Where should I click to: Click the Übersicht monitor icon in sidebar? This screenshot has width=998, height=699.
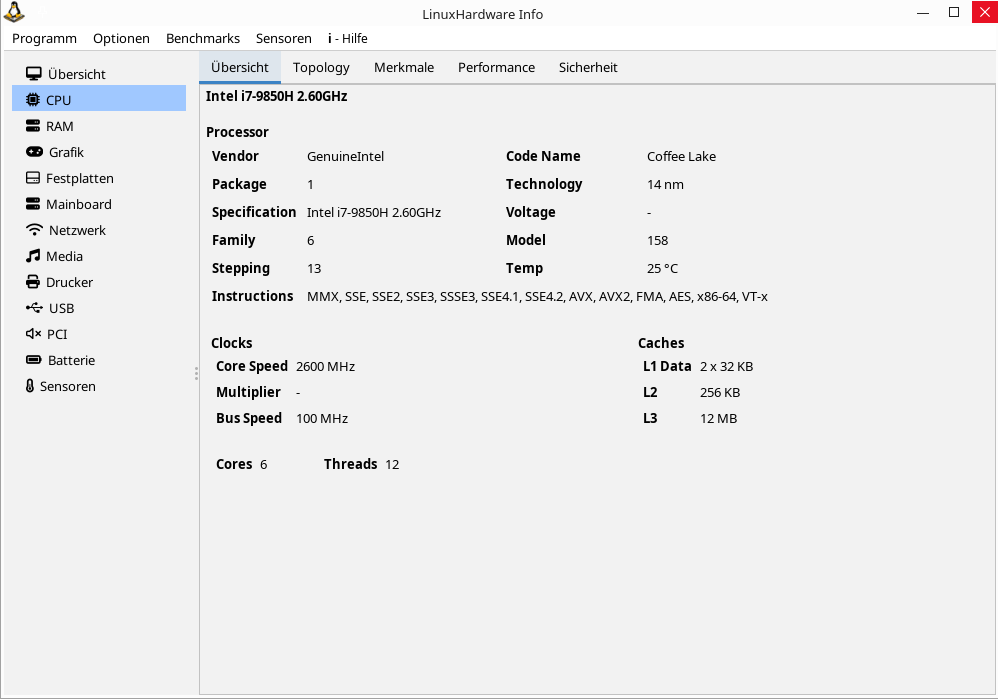tap(34, 74)
